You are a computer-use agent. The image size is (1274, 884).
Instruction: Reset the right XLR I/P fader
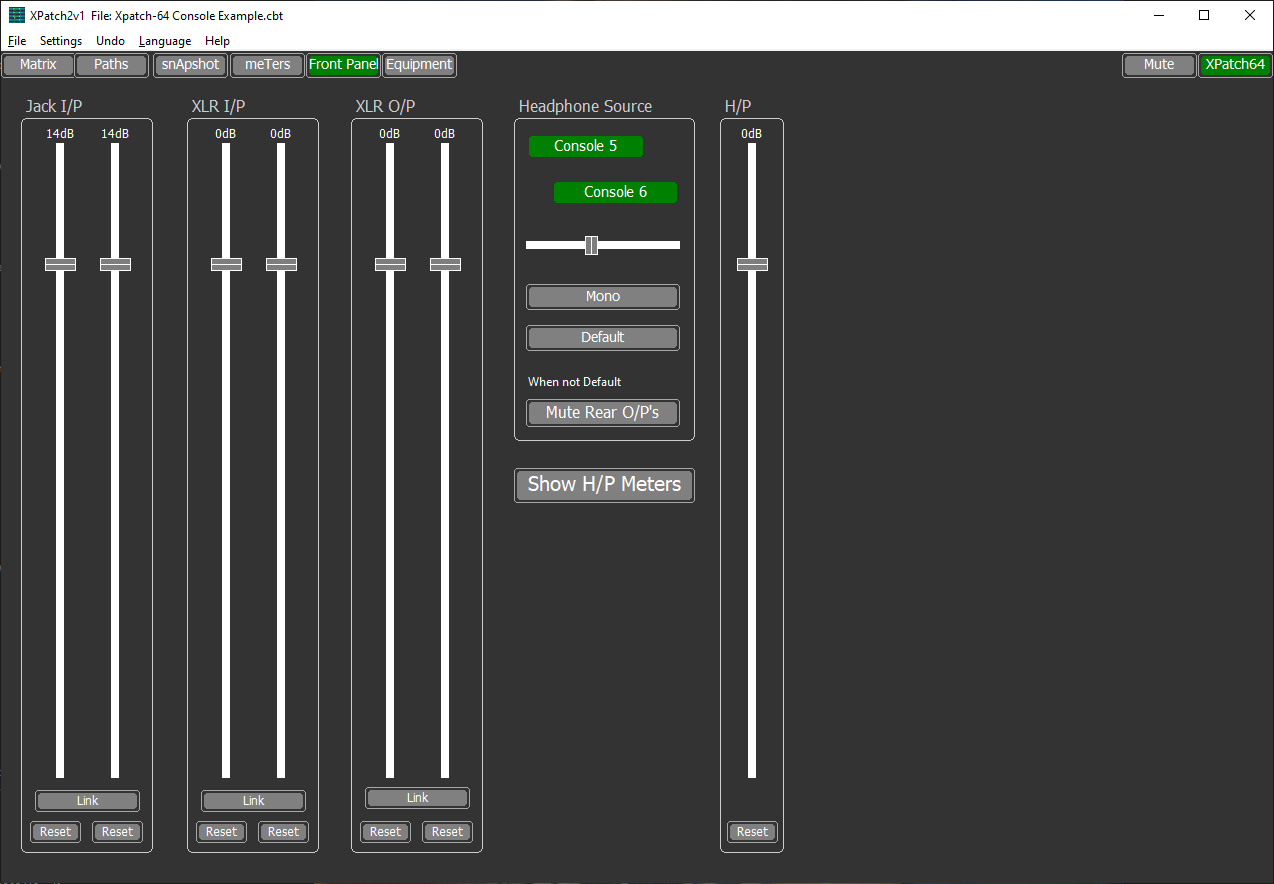point(283,832)
